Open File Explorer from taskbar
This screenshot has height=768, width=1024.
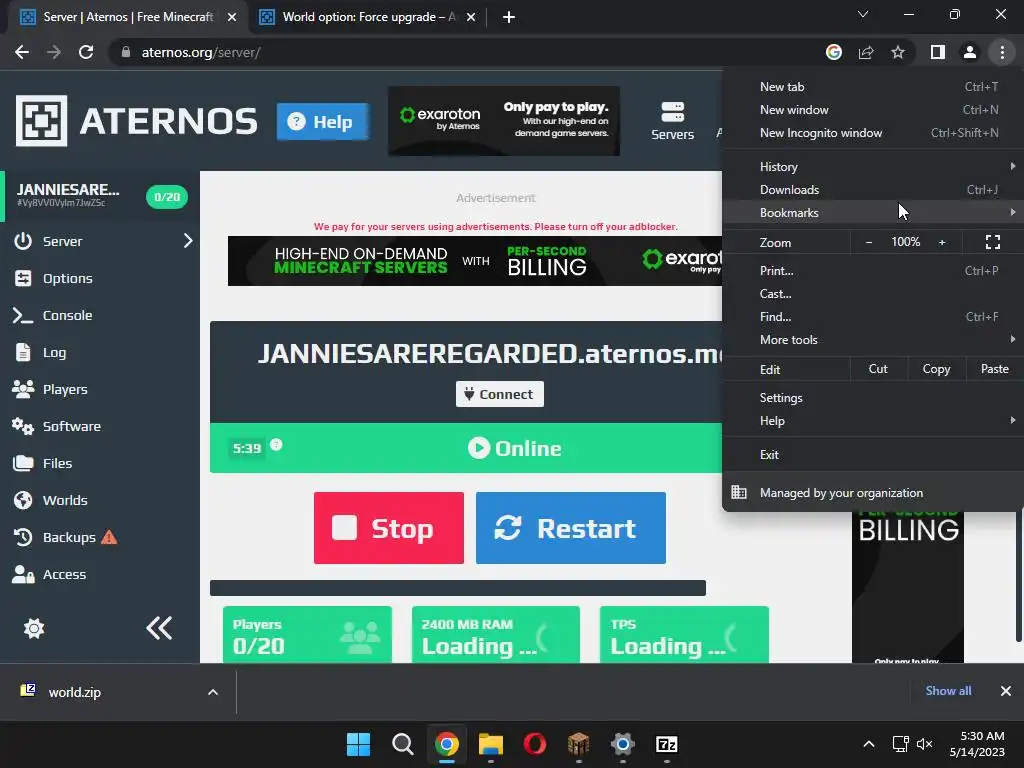click(490, 744)
